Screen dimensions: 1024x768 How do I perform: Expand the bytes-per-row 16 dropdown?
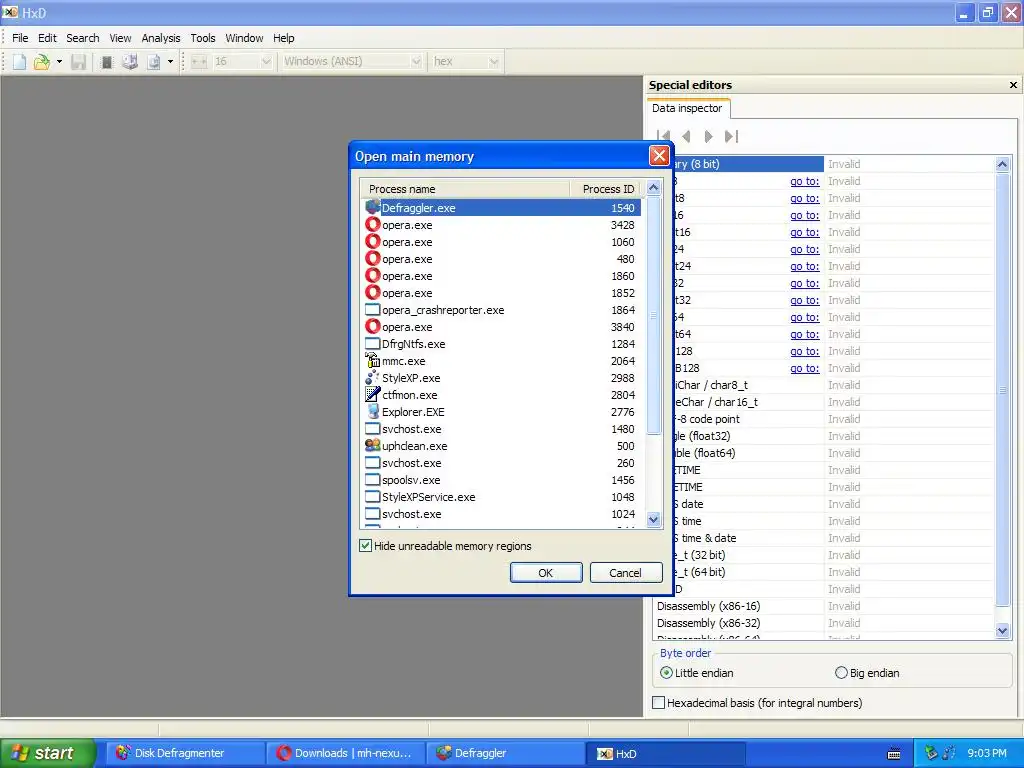coord(266,61)
